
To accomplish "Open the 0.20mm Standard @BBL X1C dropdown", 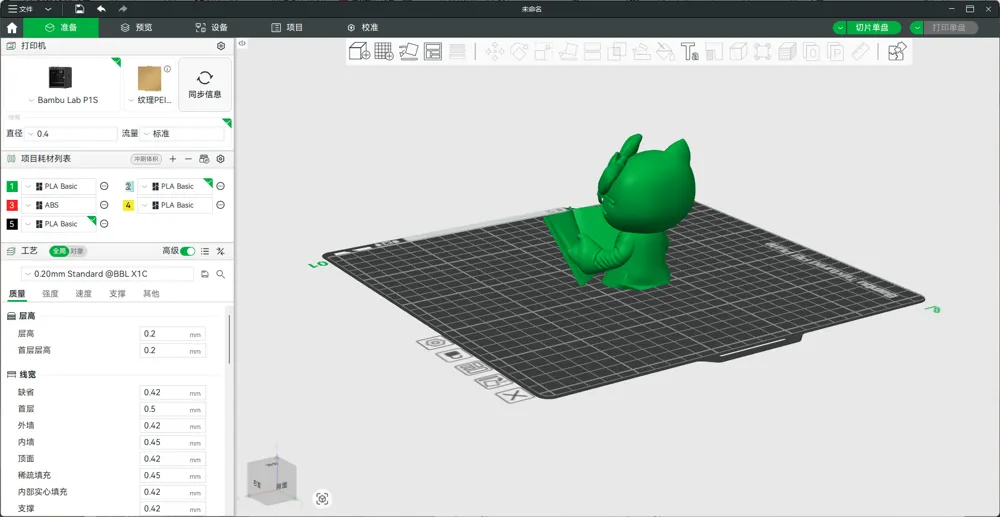I will pos(107,274).
